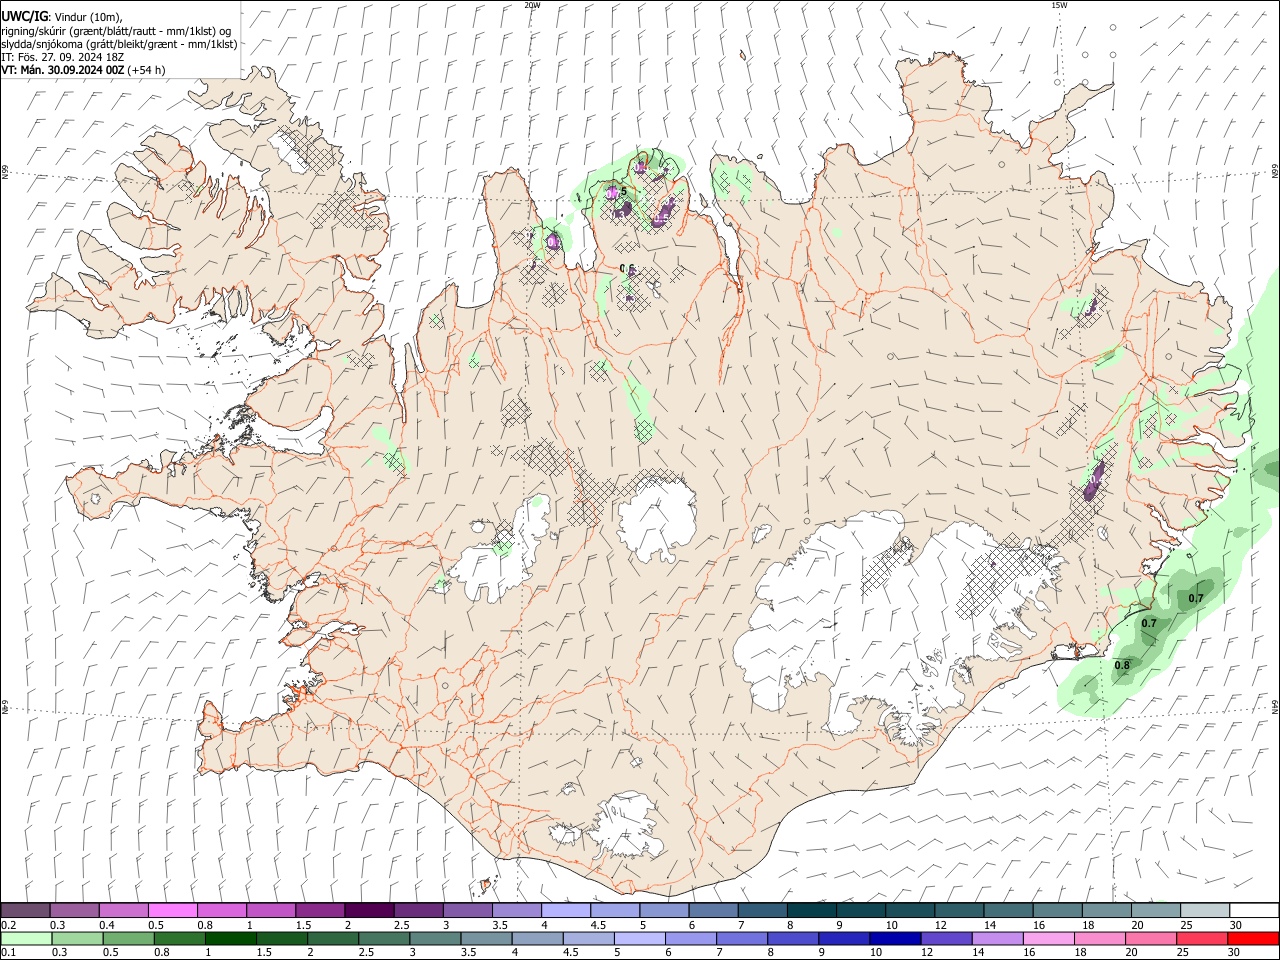
Task: Click upper legend swatch between 12 and 14
Action: 960,911
